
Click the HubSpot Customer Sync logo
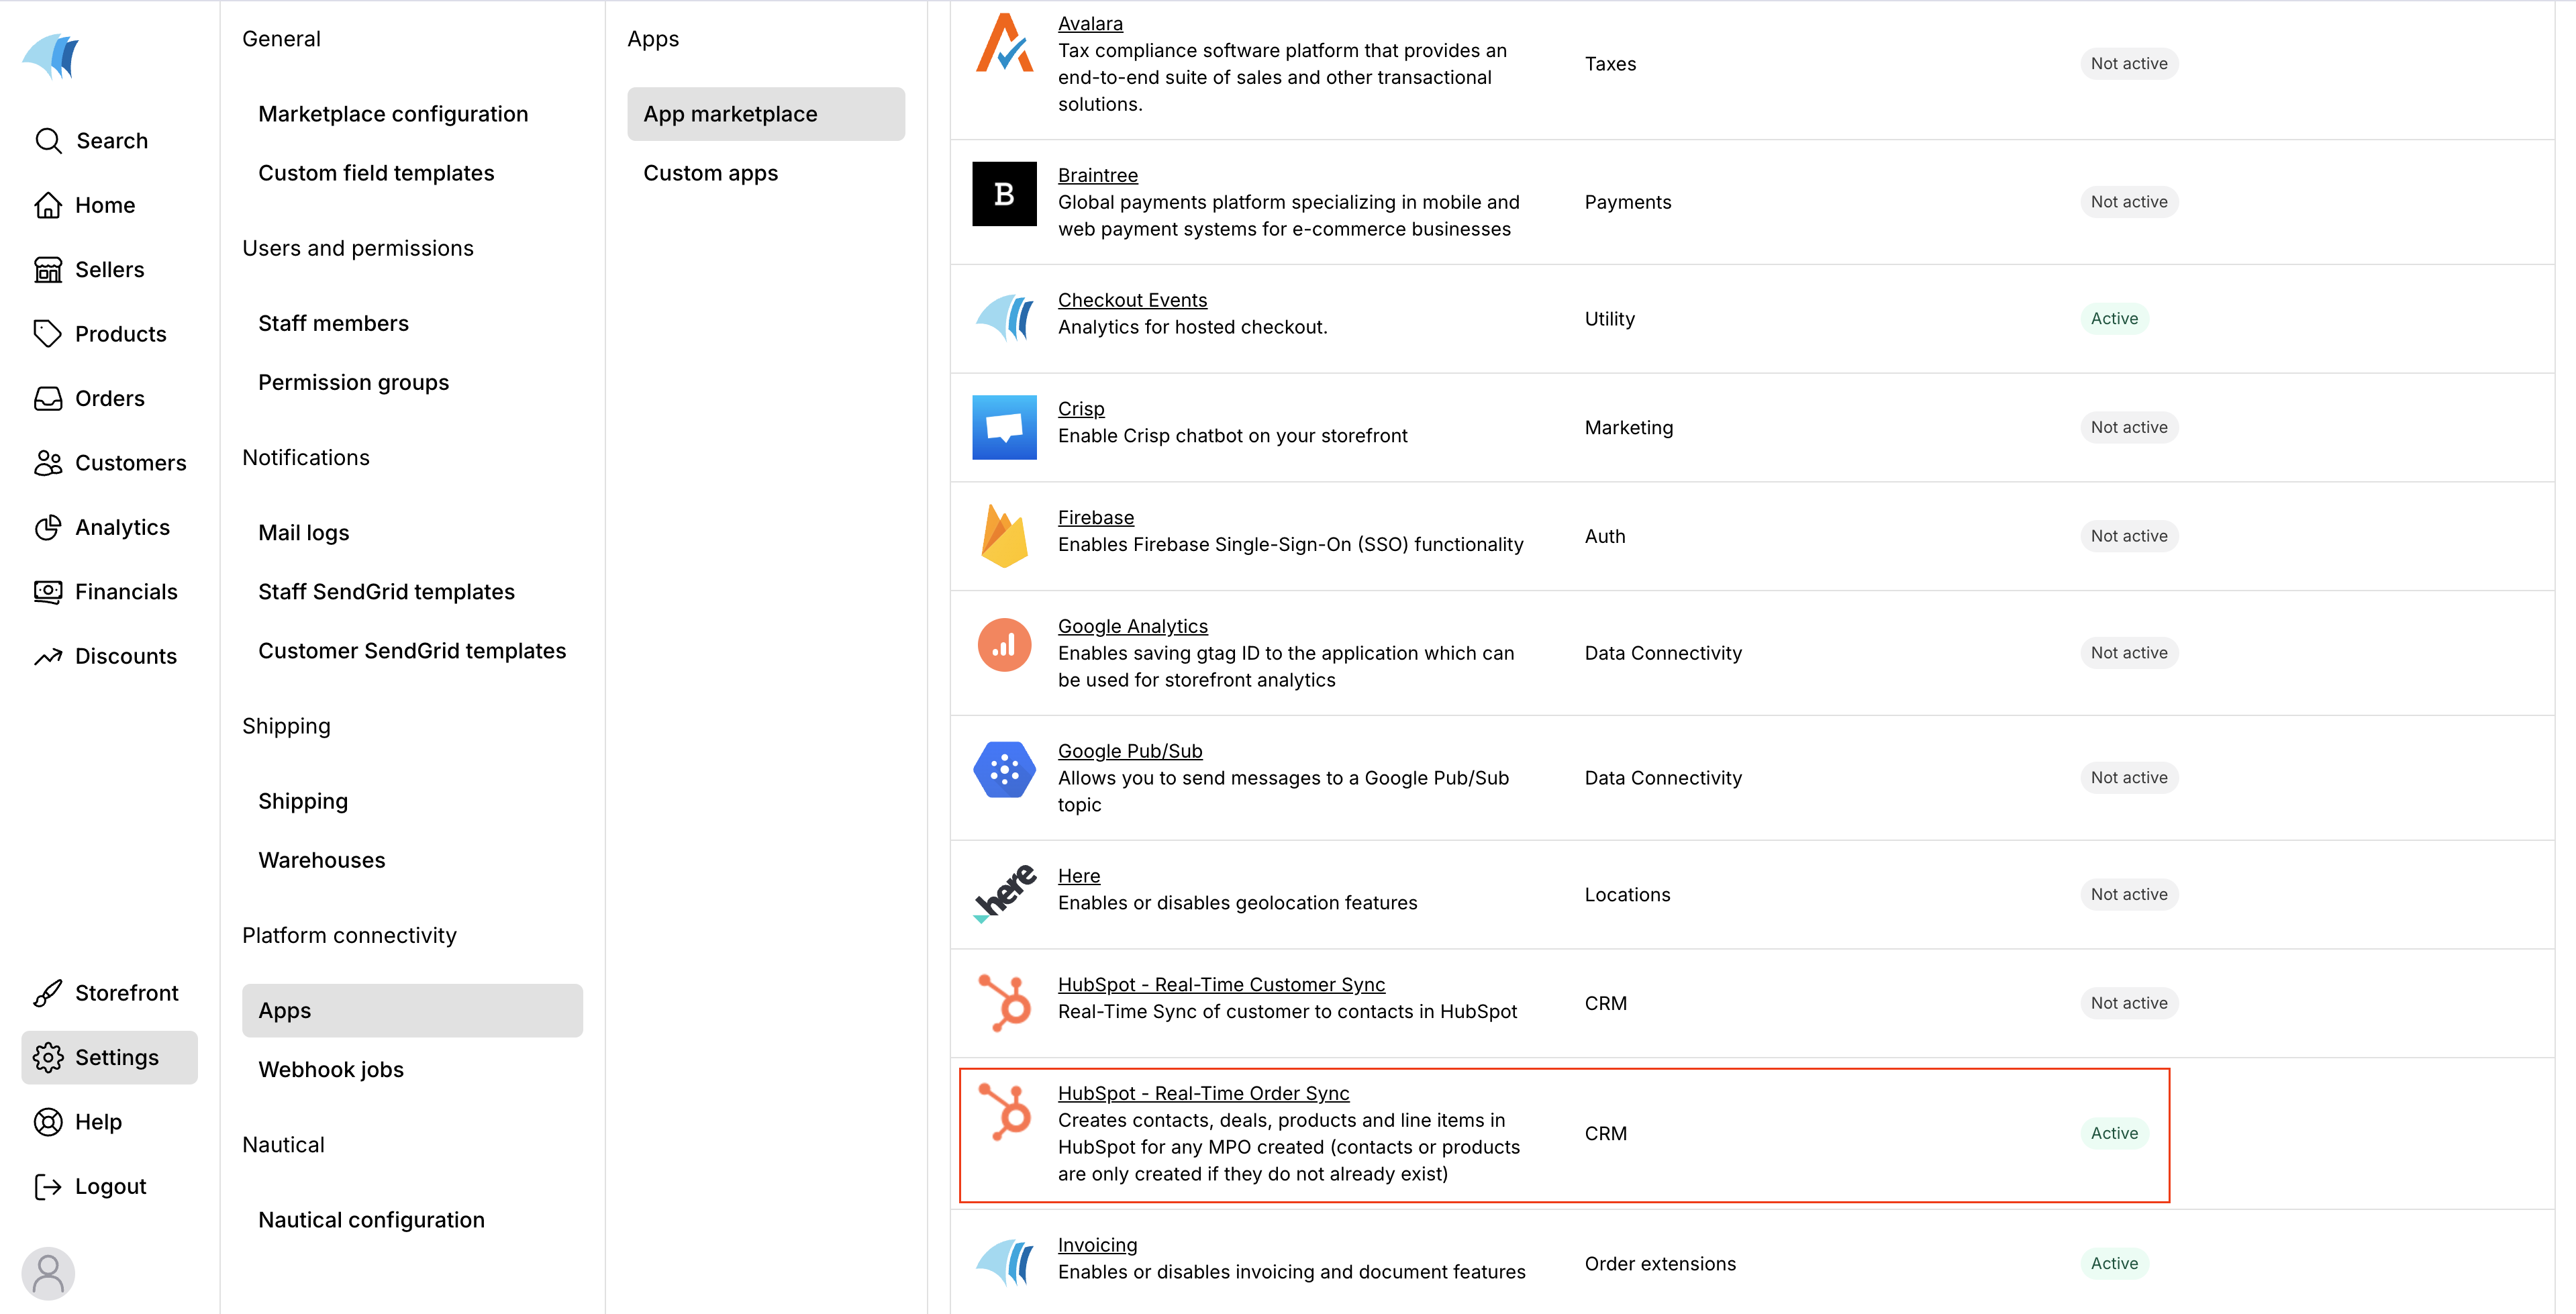(1004, 1003)
